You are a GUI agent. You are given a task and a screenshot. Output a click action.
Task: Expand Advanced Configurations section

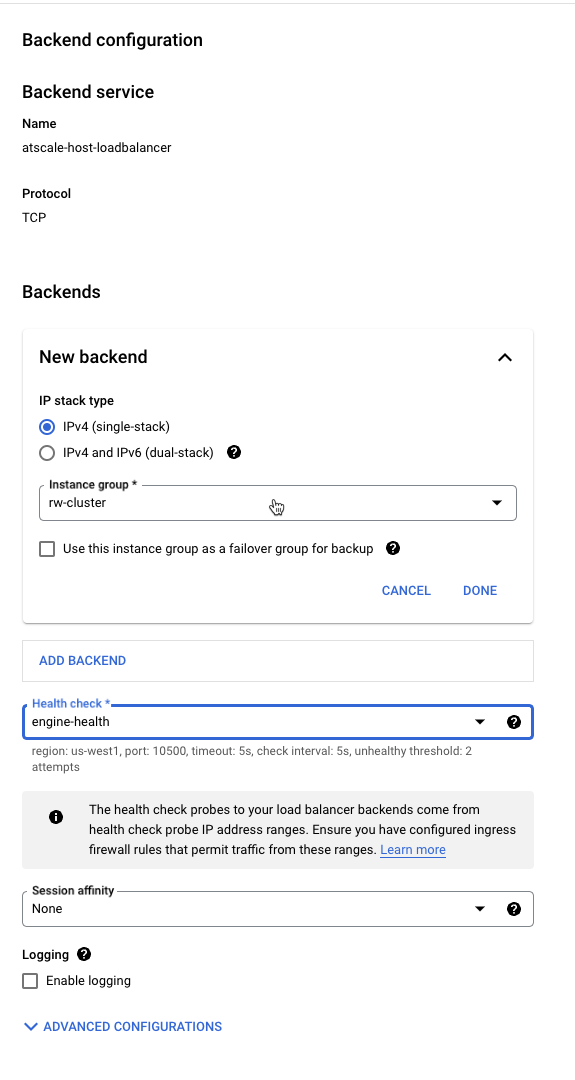point(123,1026)
